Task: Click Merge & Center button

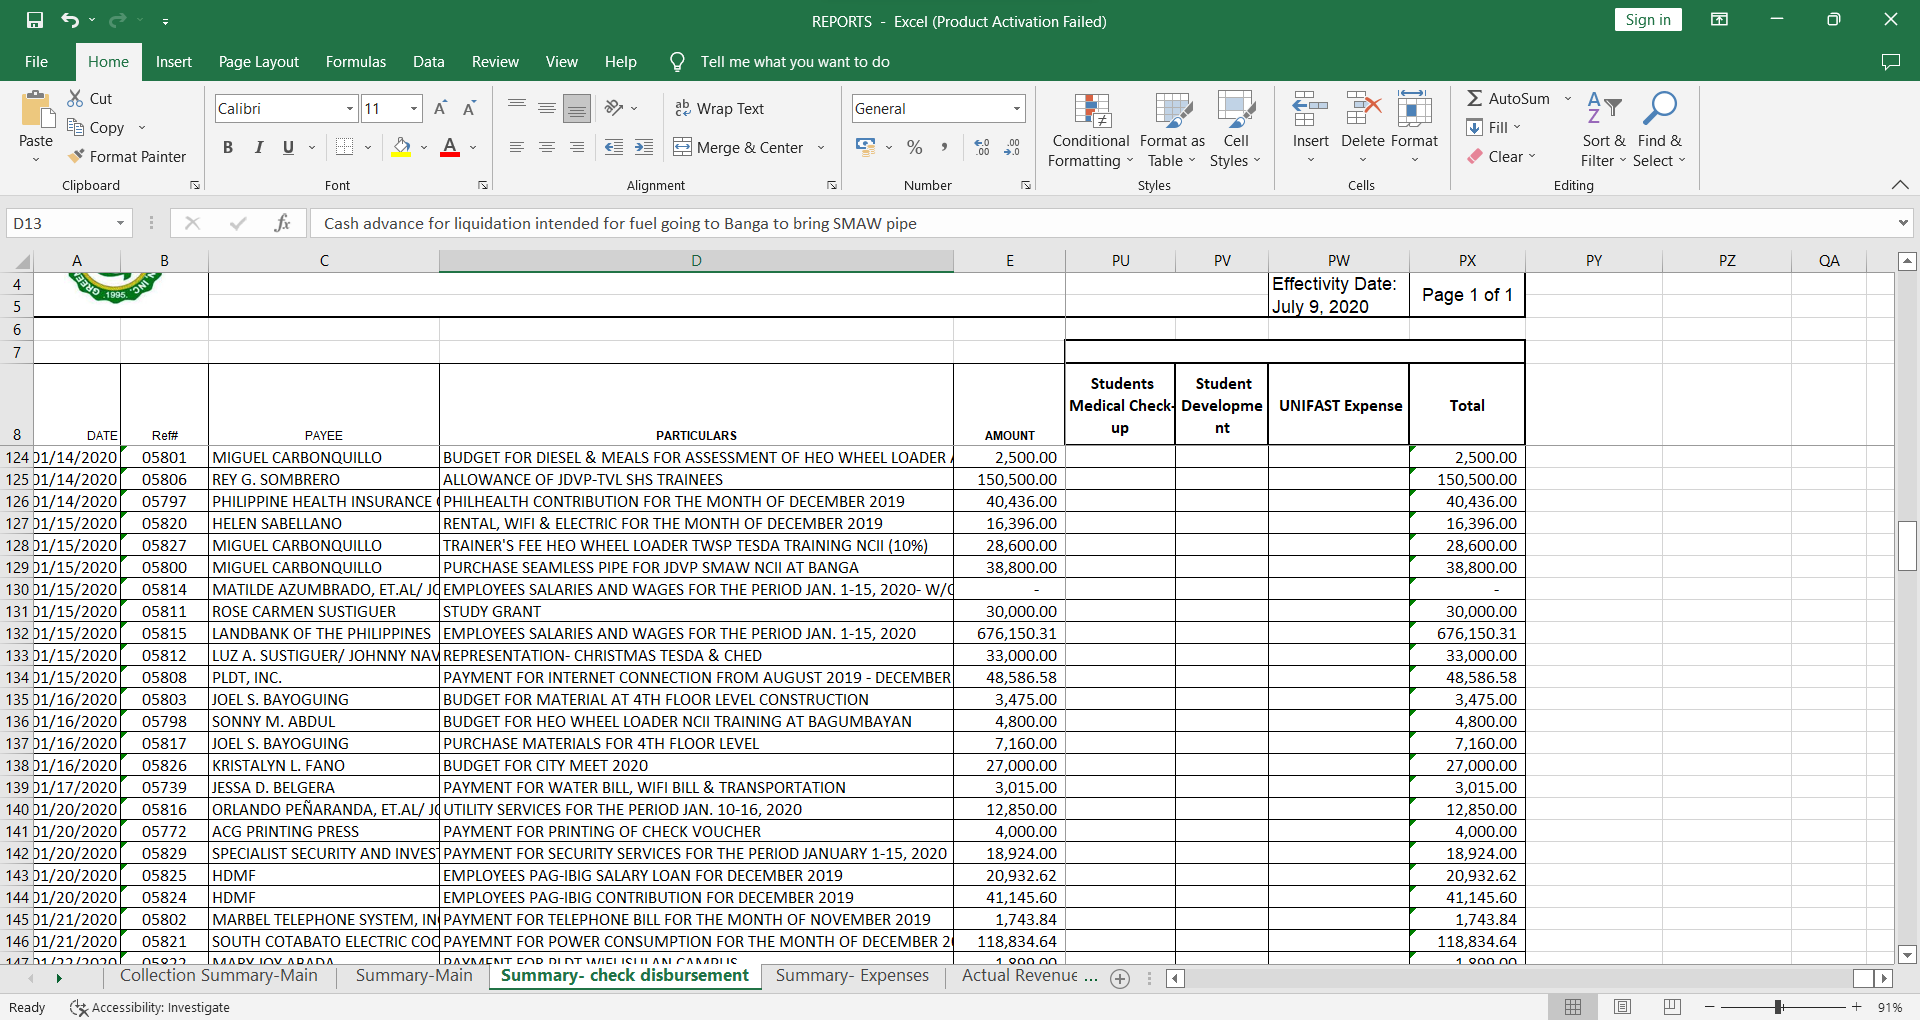Action: (x=739, y=147)
